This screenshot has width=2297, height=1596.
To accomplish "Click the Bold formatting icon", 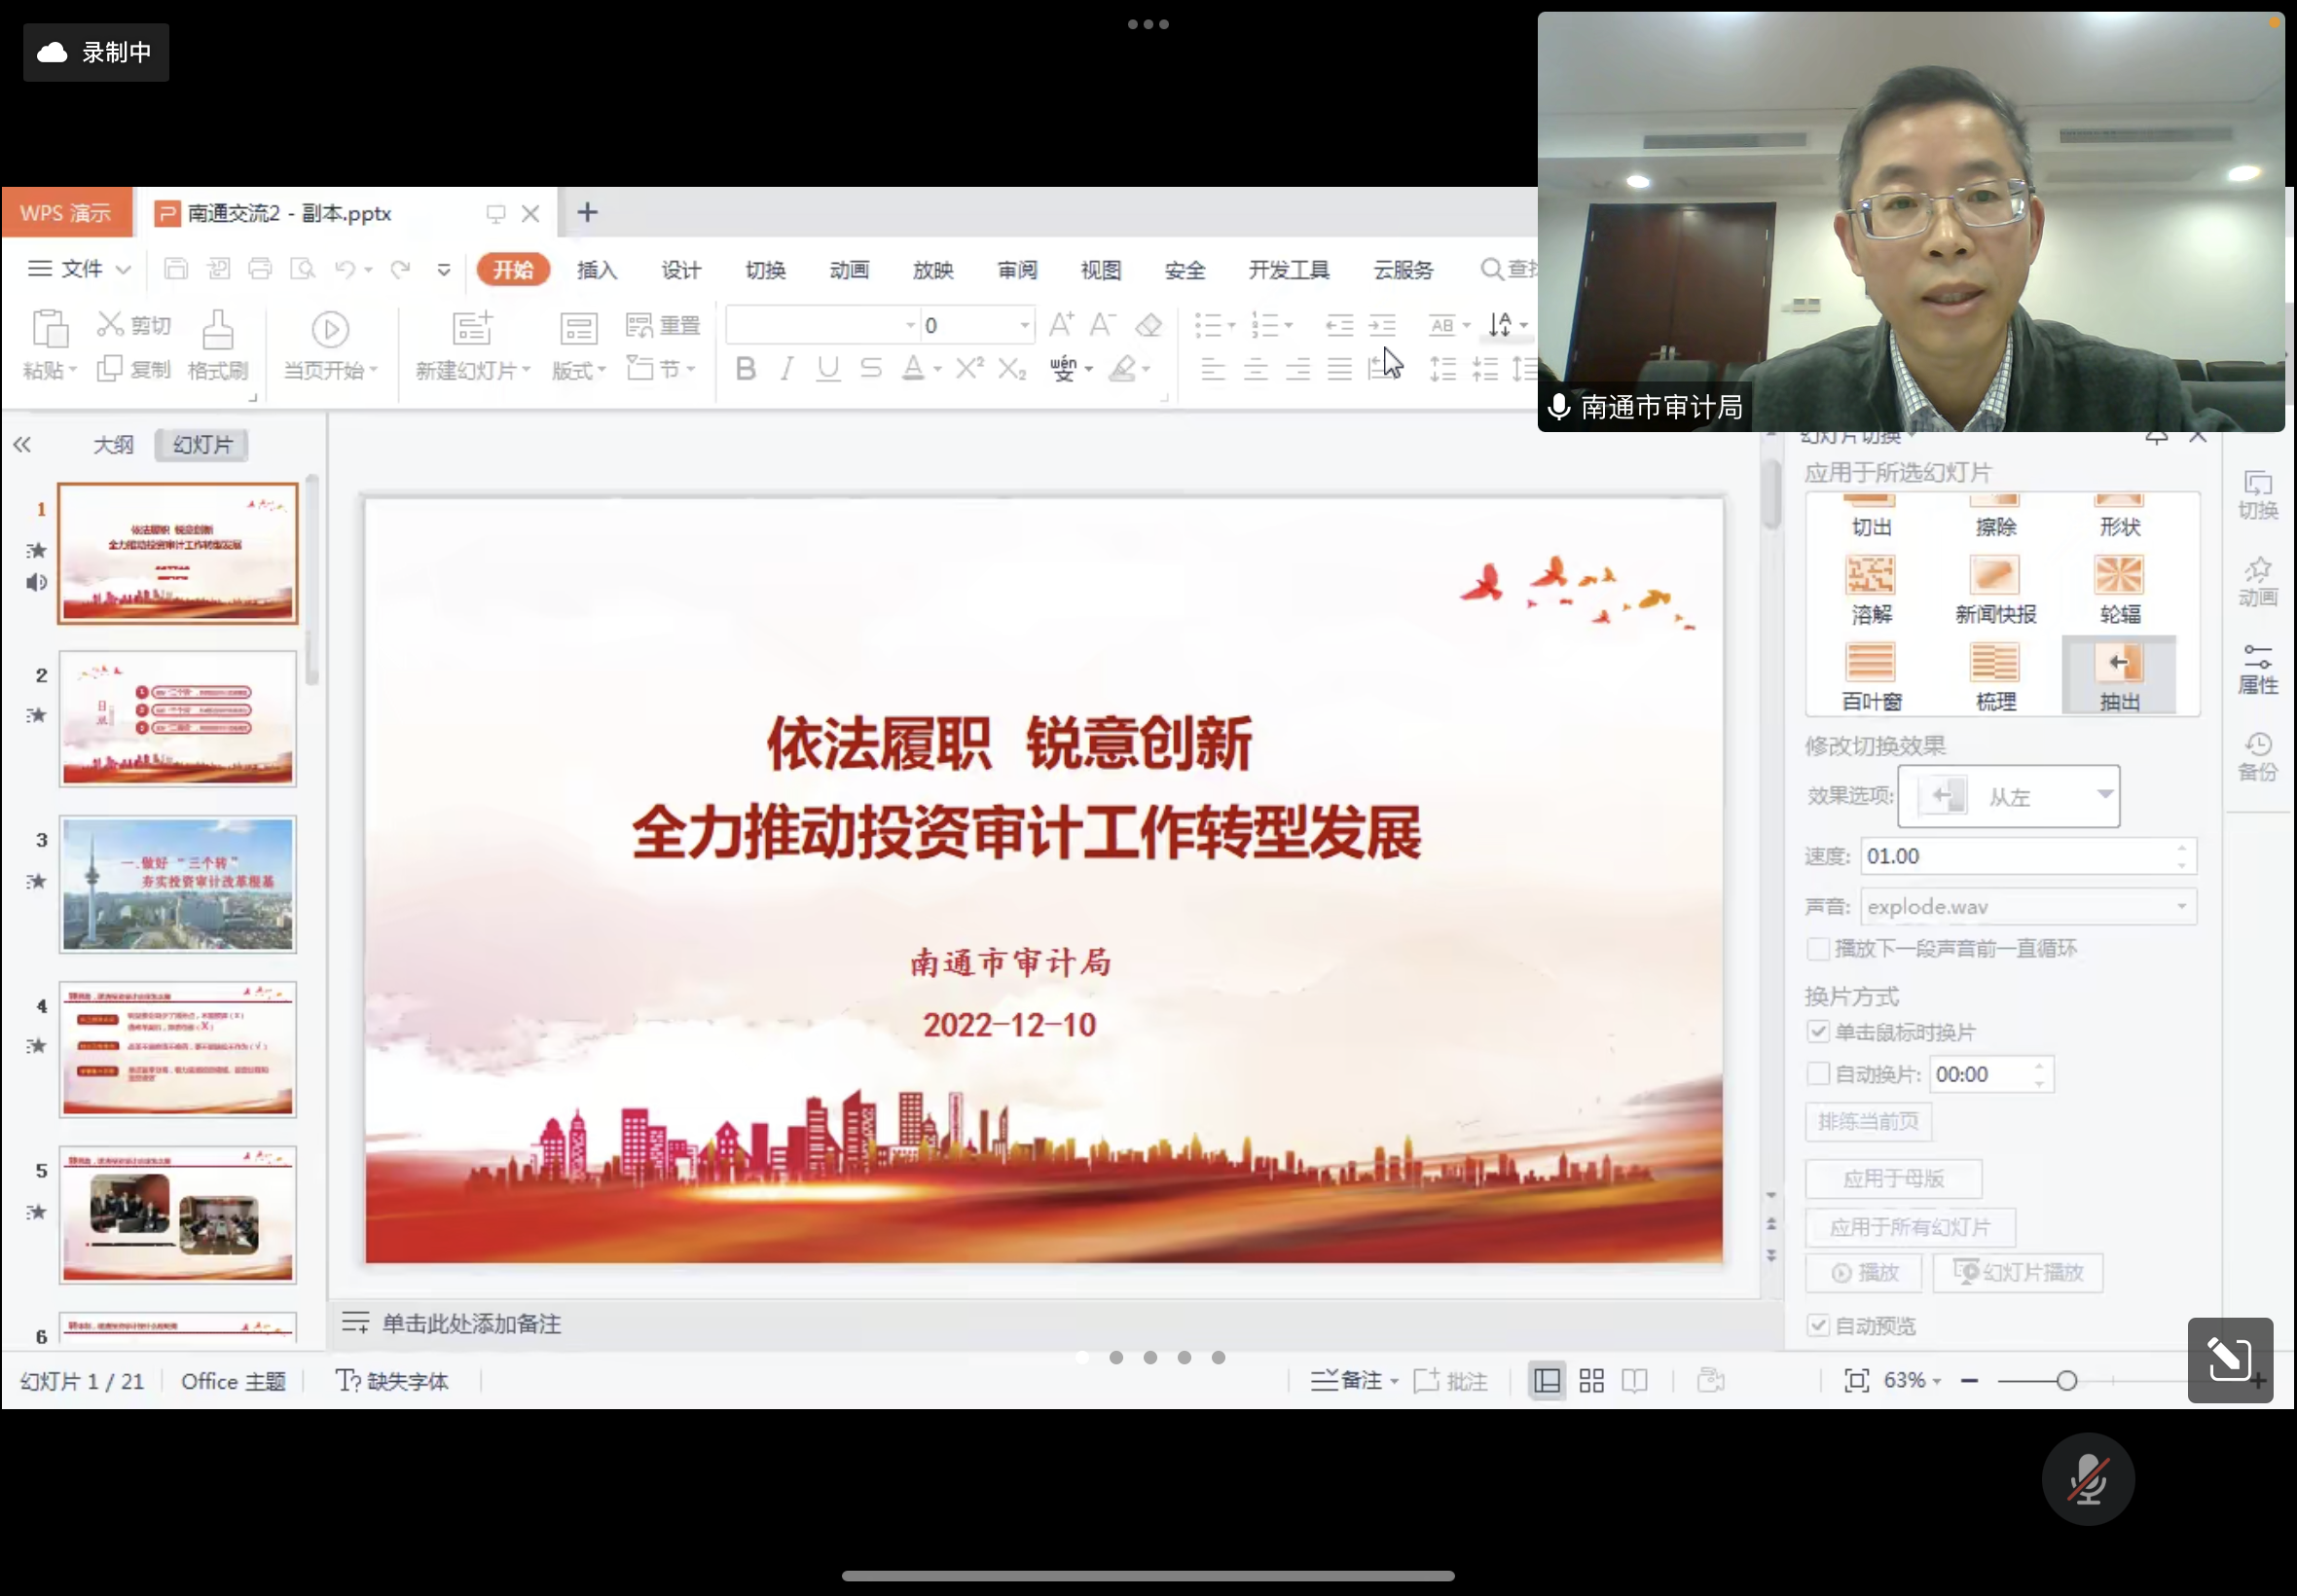I will coord(745,369).
